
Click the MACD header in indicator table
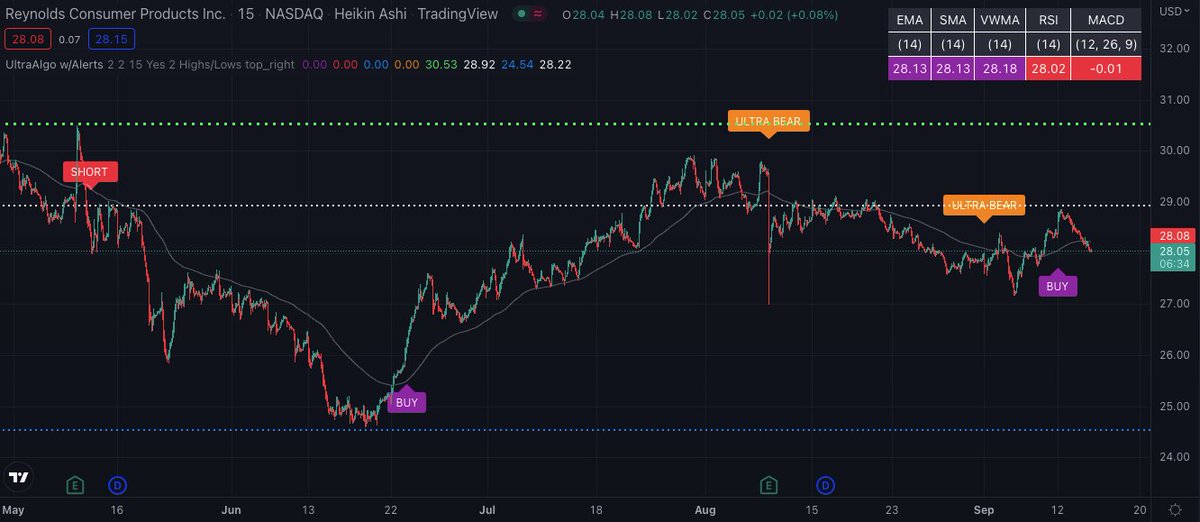1105,20
